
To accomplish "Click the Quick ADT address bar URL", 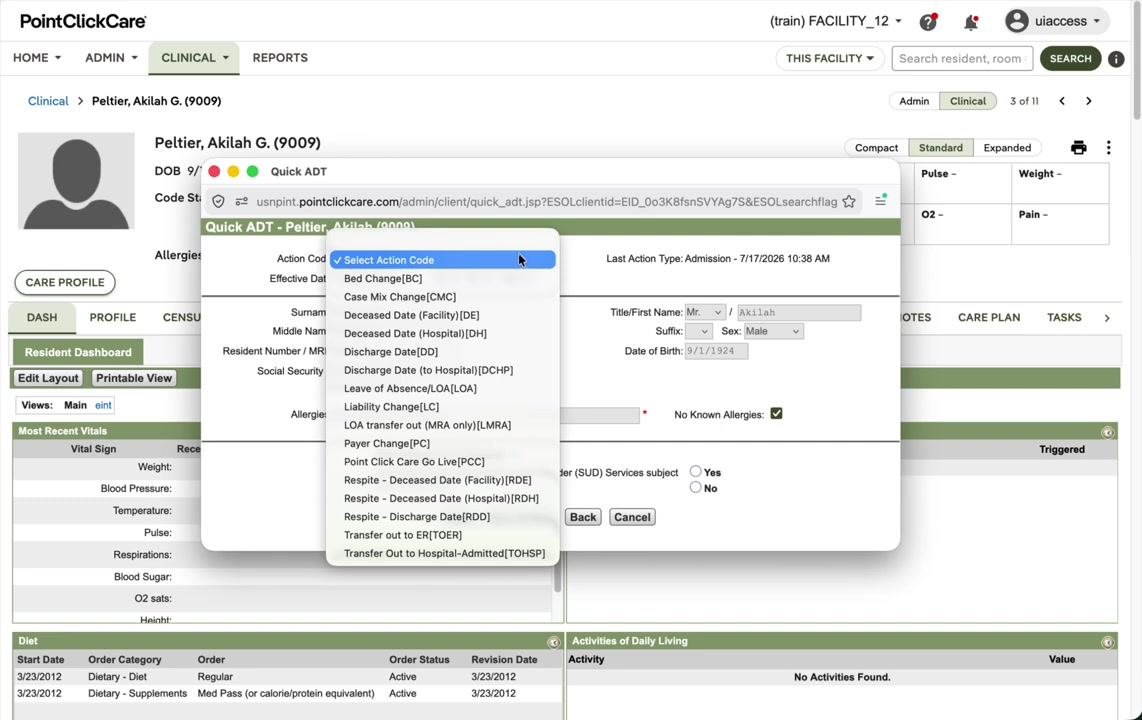I will pos(546,202).
